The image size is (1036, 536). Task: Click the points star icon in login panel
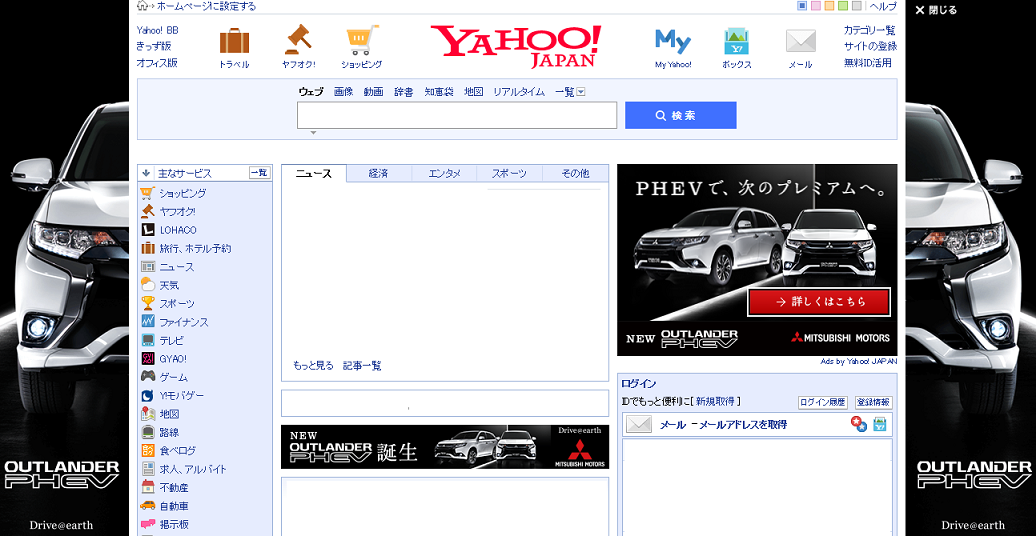pyautogui.click(x=858, y=424)
